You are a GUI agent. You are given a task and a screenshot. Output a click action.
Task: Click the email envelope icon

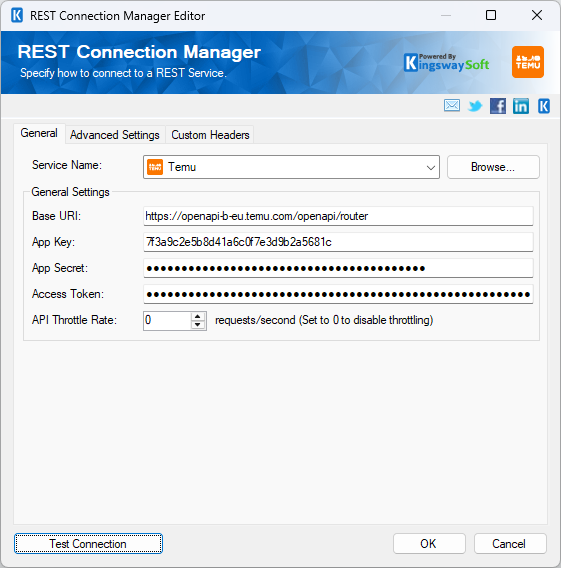point(452,106)
